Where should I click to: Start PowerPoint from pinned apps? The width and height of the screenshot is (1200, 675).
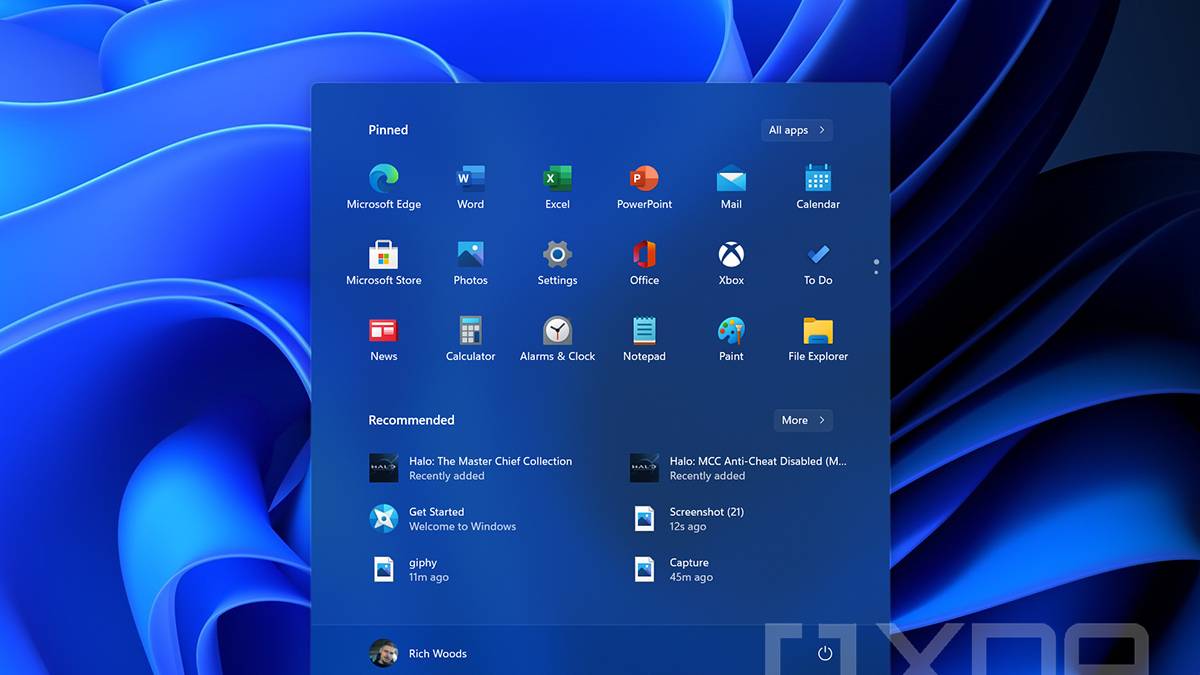click(x=644, y=187)
